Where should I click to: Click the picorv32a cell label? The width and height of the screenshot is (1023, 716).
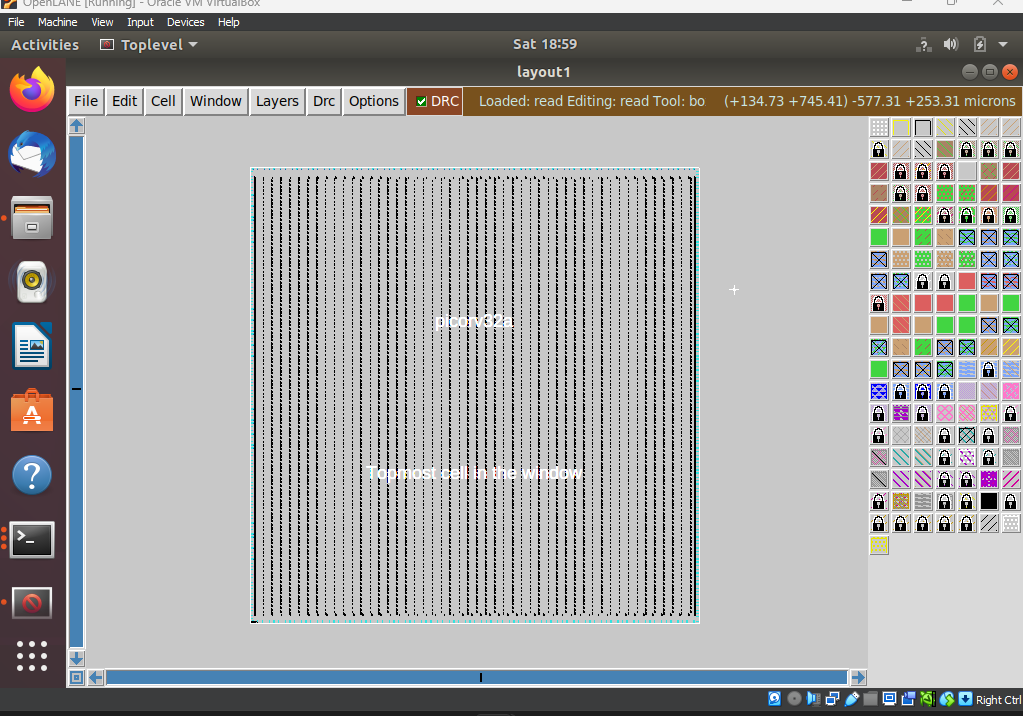pyautogui.click(x=474, y=321)
